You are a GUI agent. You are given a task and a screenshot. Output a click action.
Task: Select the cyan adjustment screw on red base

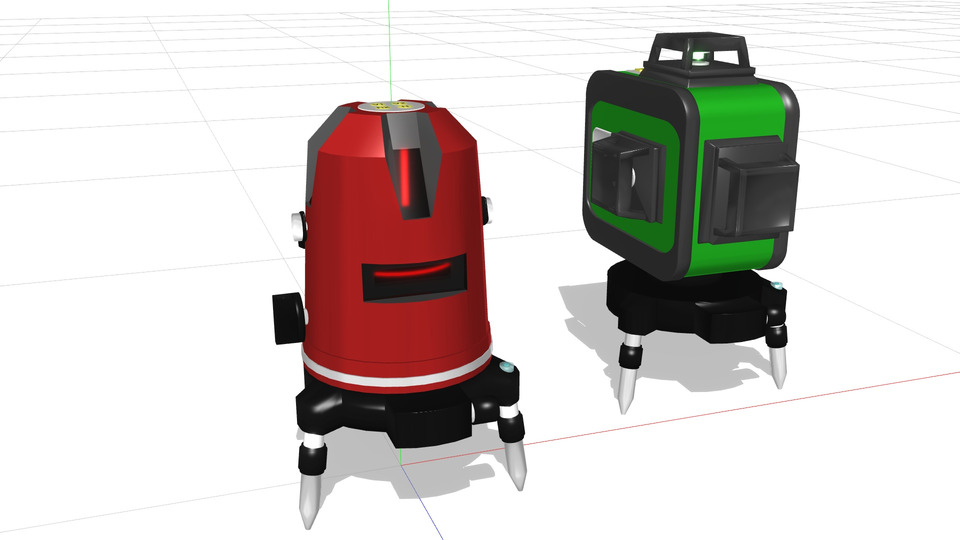[507, 370]
